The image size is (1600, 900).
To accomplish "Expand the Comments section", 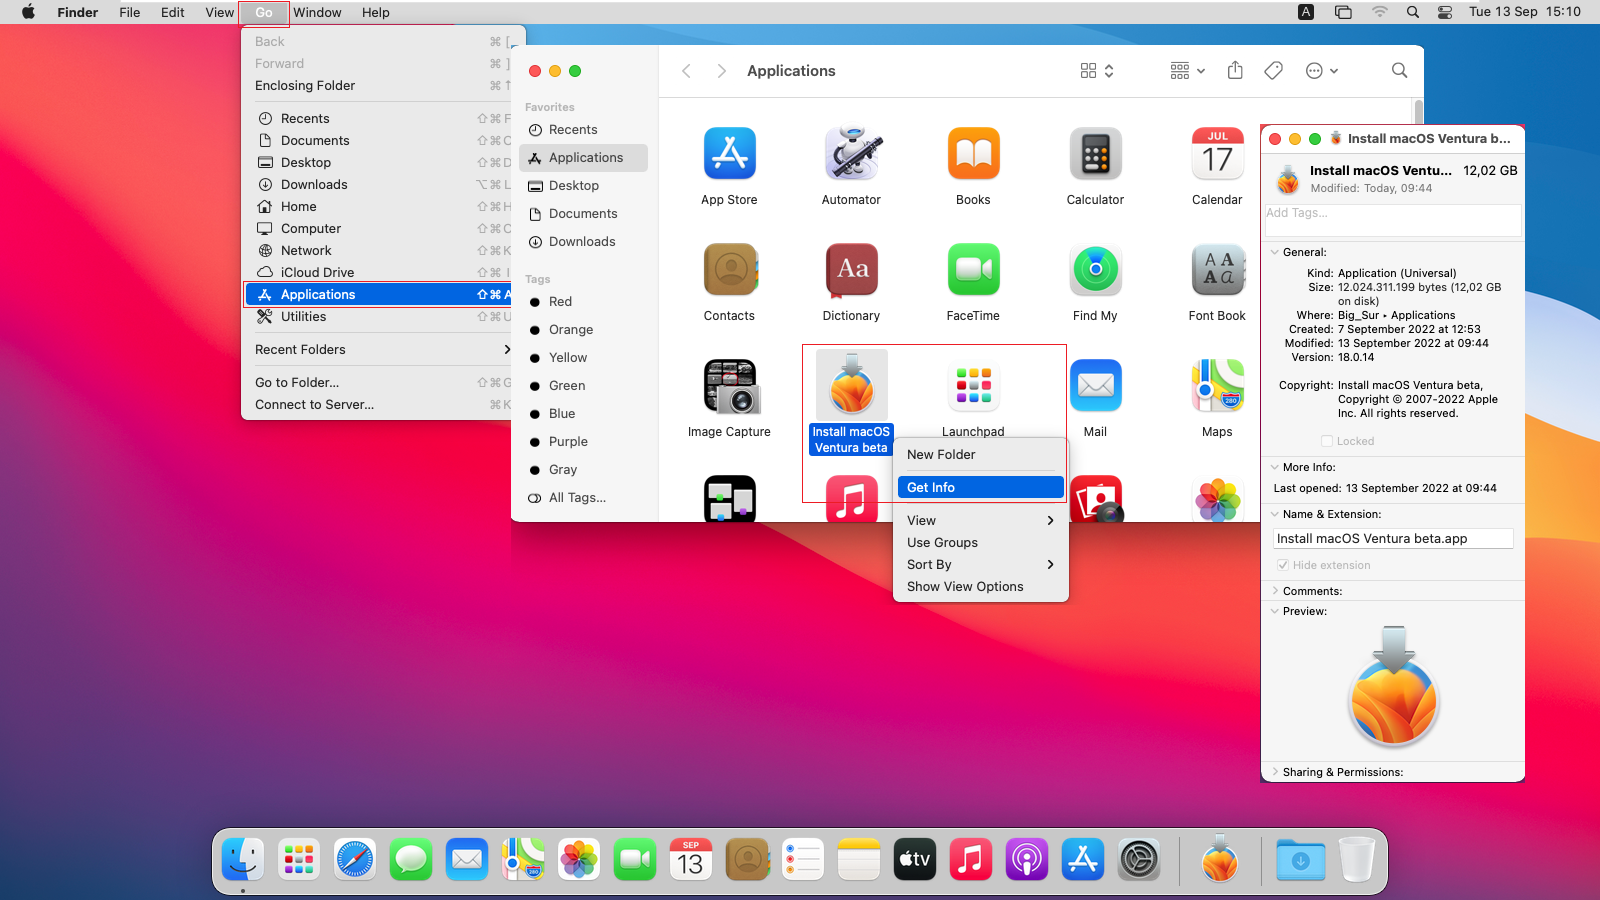I will (1275, 591).
